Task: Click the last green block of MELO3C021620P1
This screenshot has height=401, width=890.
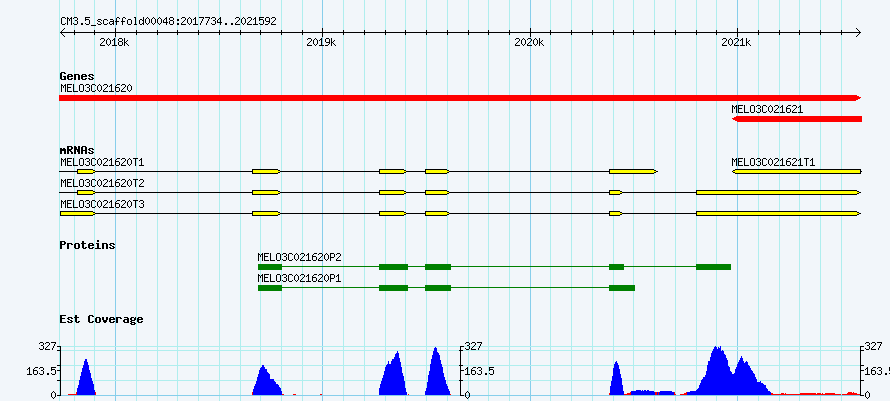Action: click(x=622, y=288)
